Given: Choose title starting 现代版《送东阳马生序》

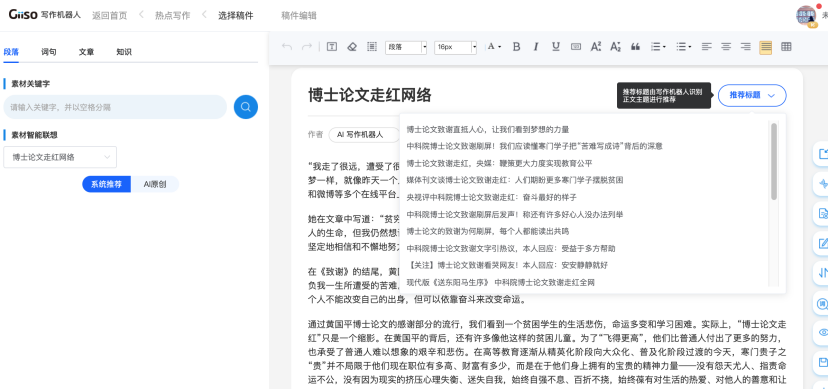Looking at the screenshot, I should (500, 282).
